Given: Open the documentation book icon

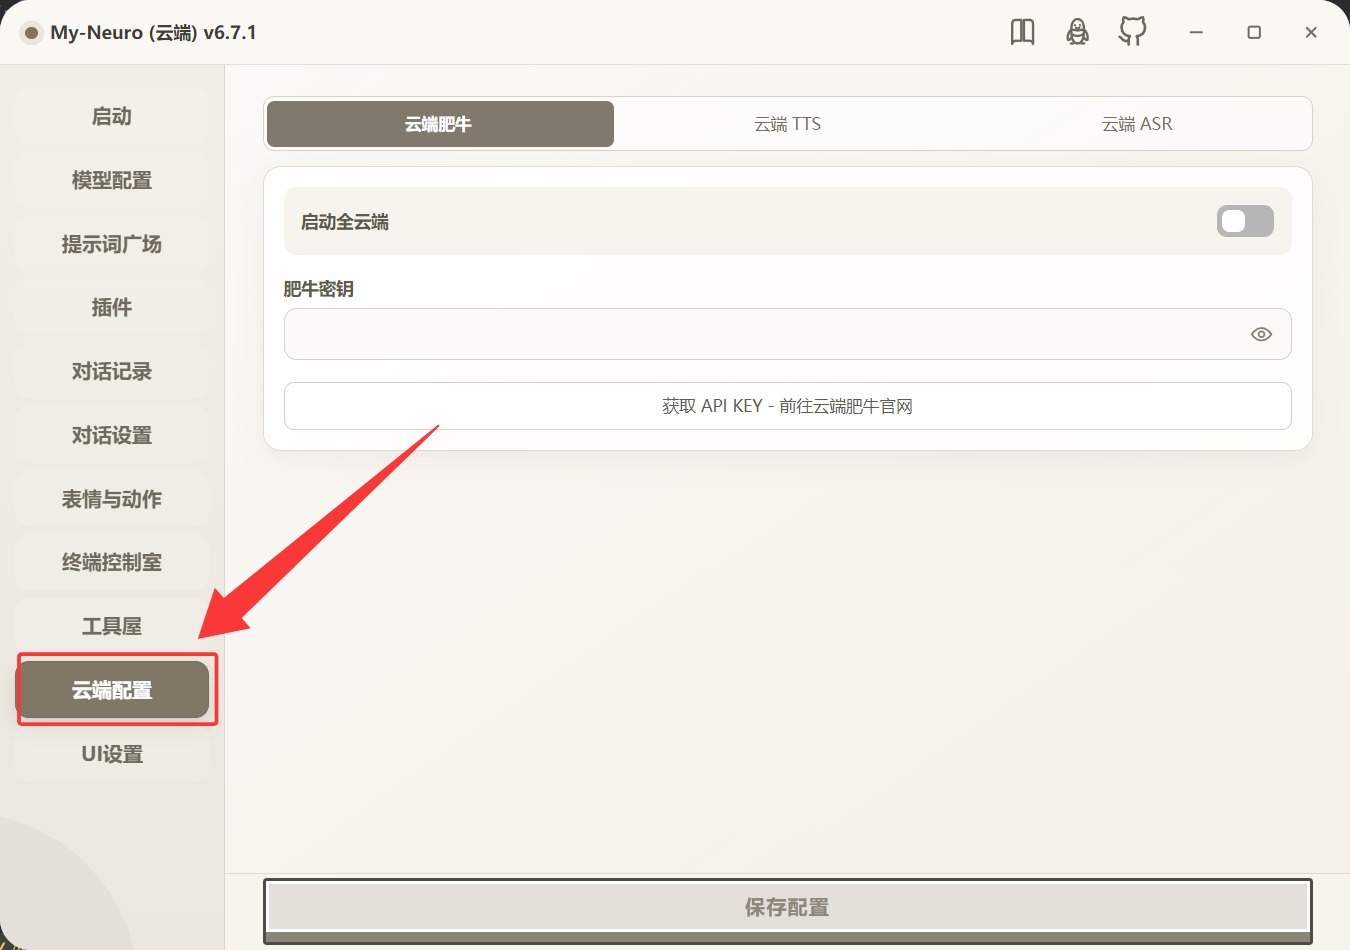Looking at the screenshot, I should tap(1022, 32).
